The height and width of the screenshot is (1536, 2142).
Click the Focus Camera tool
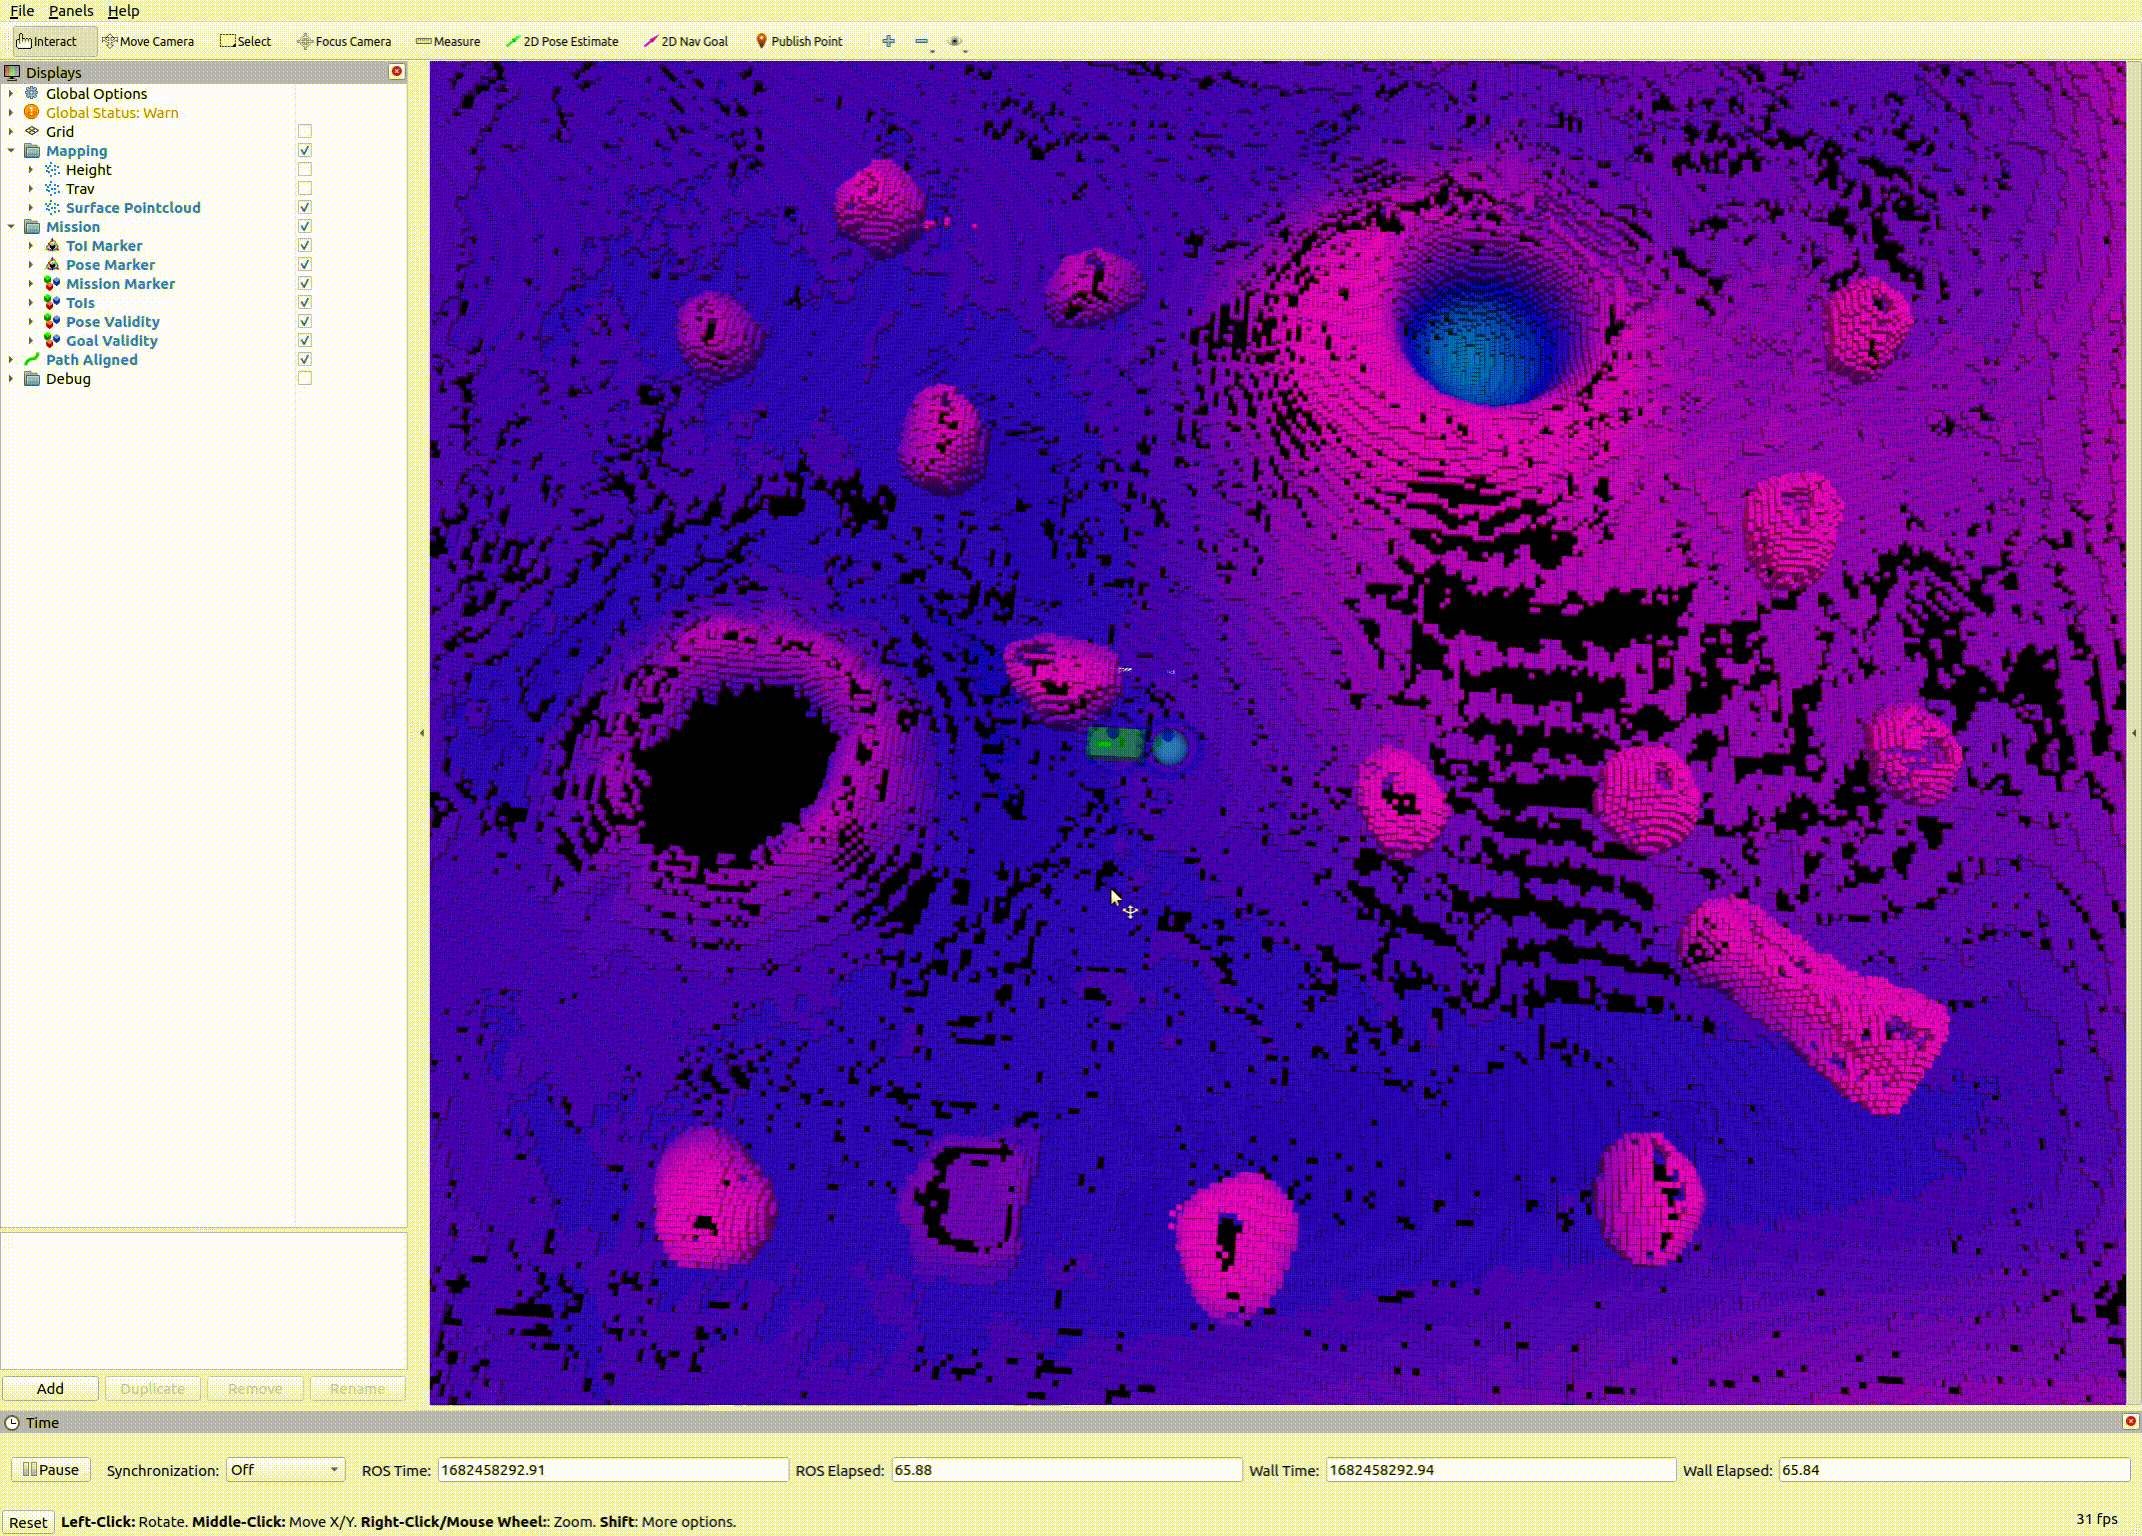point(344,41)
